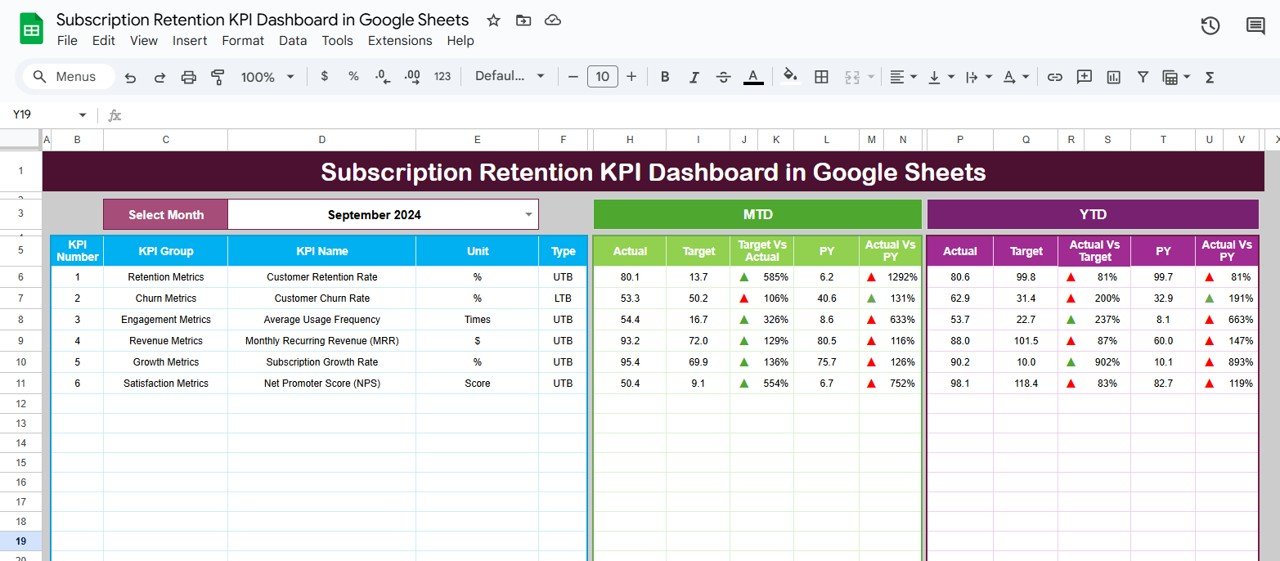This screenshot has width=1280, height=561.
Task: Print the spreadsheet
Action: (x=188, y=77)
